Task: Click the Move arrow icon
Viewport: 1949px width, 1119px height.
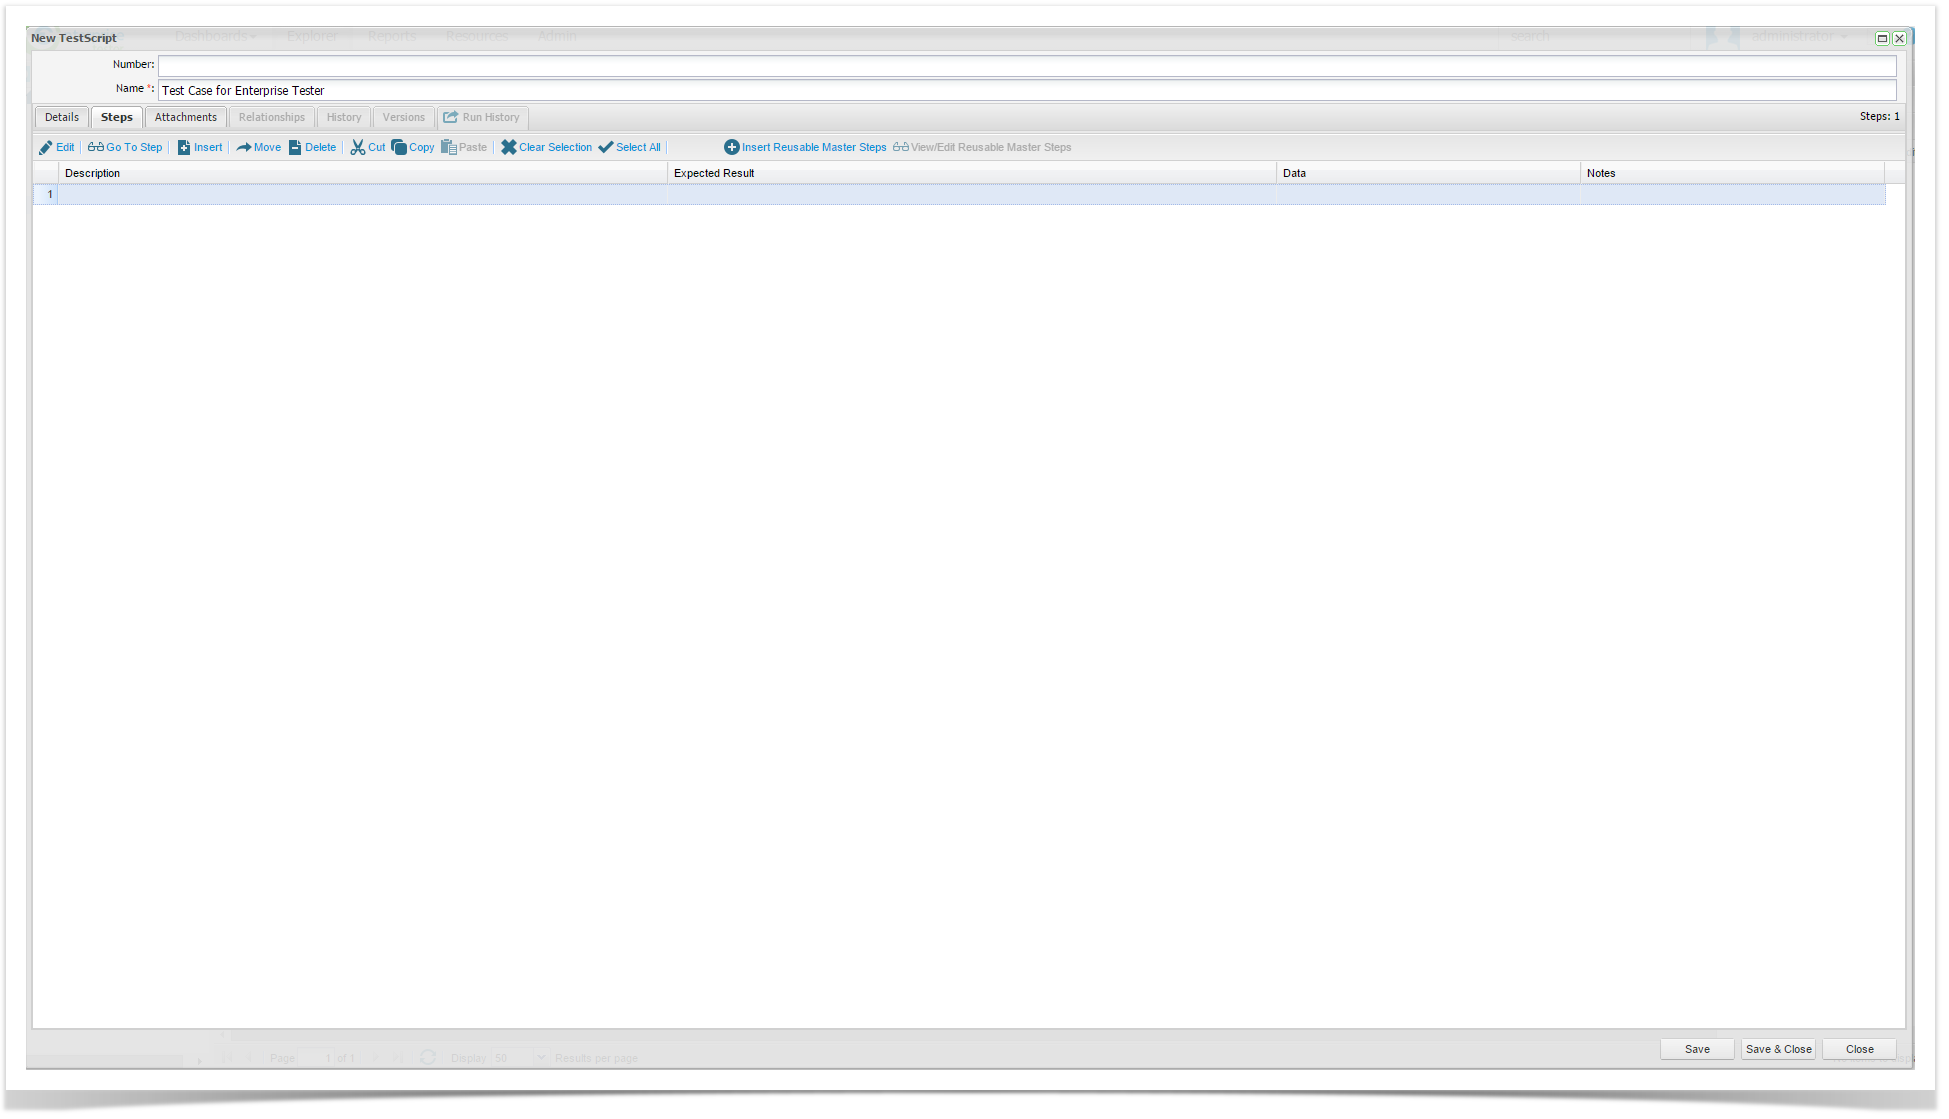Action: coord(244,148)
